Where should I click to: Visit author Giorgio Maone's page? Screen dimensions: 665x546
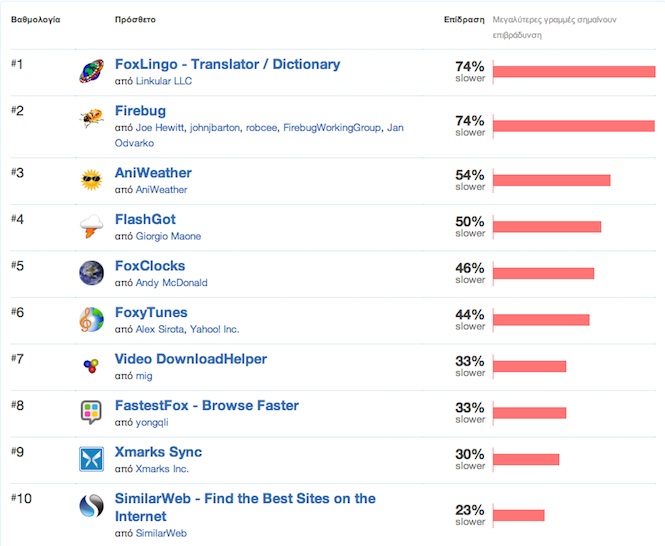click(168, 236)
